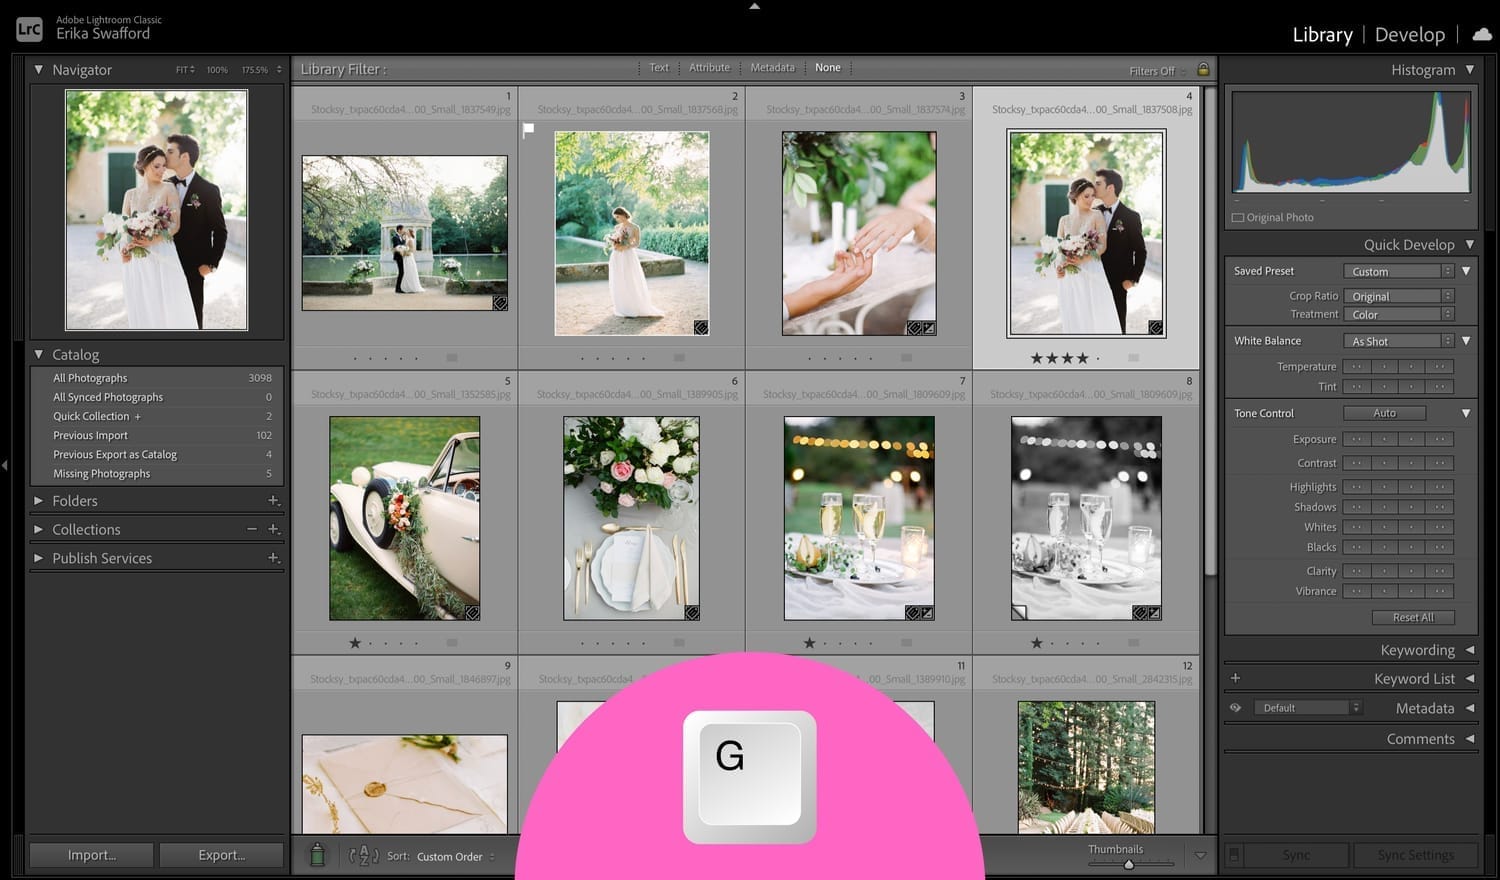Toggle the A-Z sort direction icon

pyautogui.click(x=364, y=856)
